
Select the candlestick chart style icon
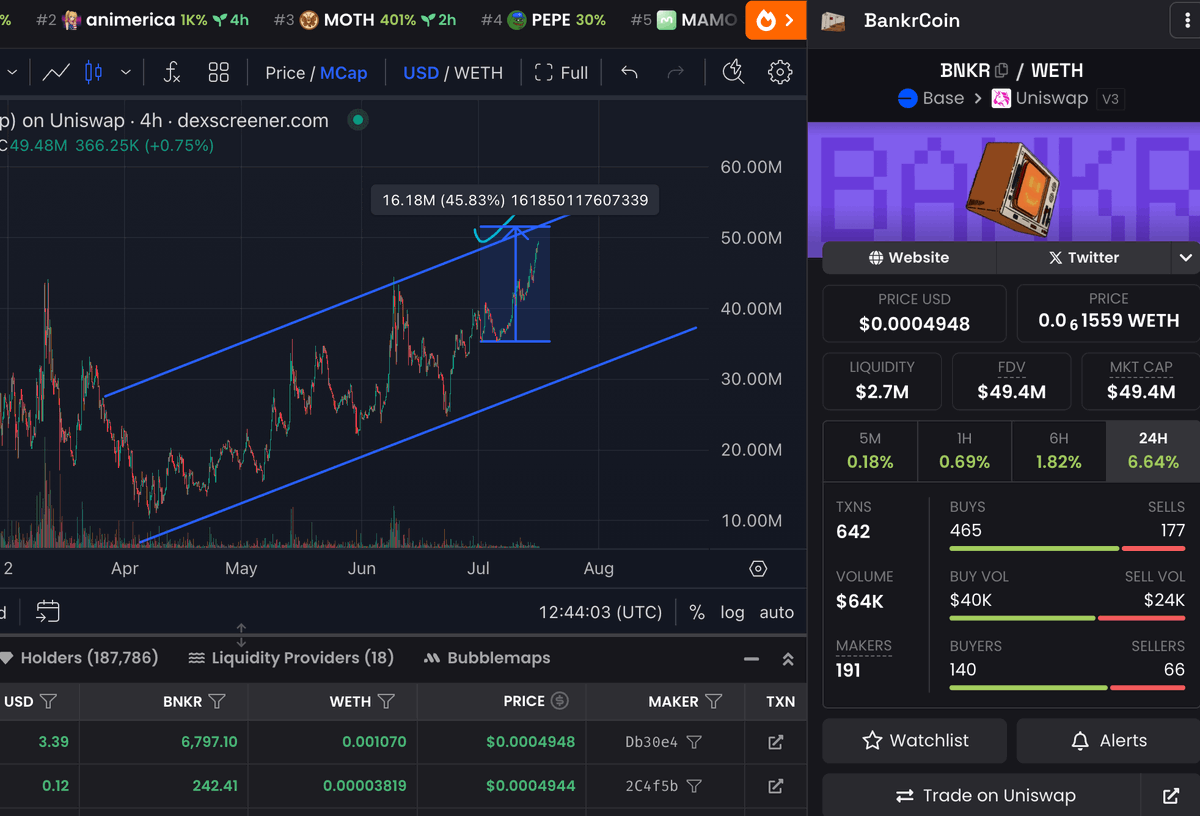tap(93, 72)
